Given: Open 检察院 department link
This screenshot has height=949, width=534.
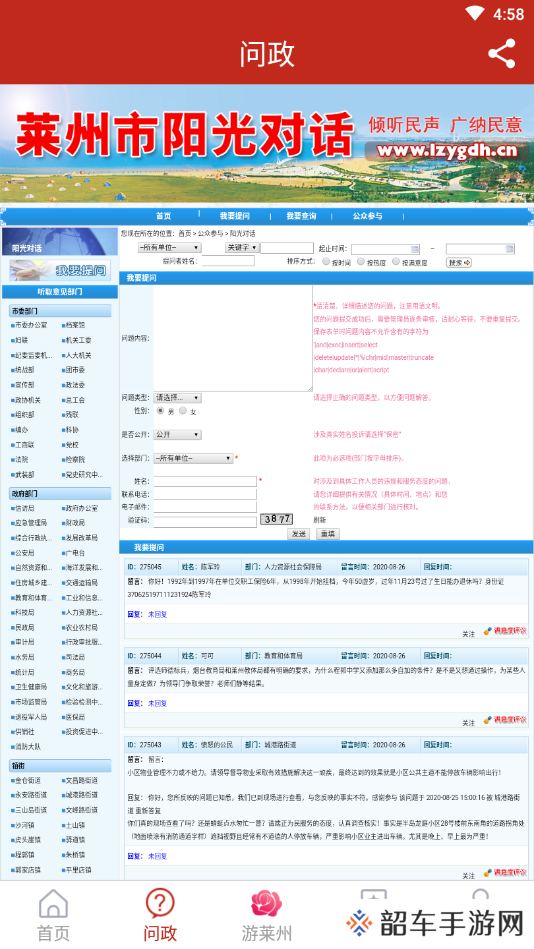Looking at the screenshot, I should (x=73, y=460).
